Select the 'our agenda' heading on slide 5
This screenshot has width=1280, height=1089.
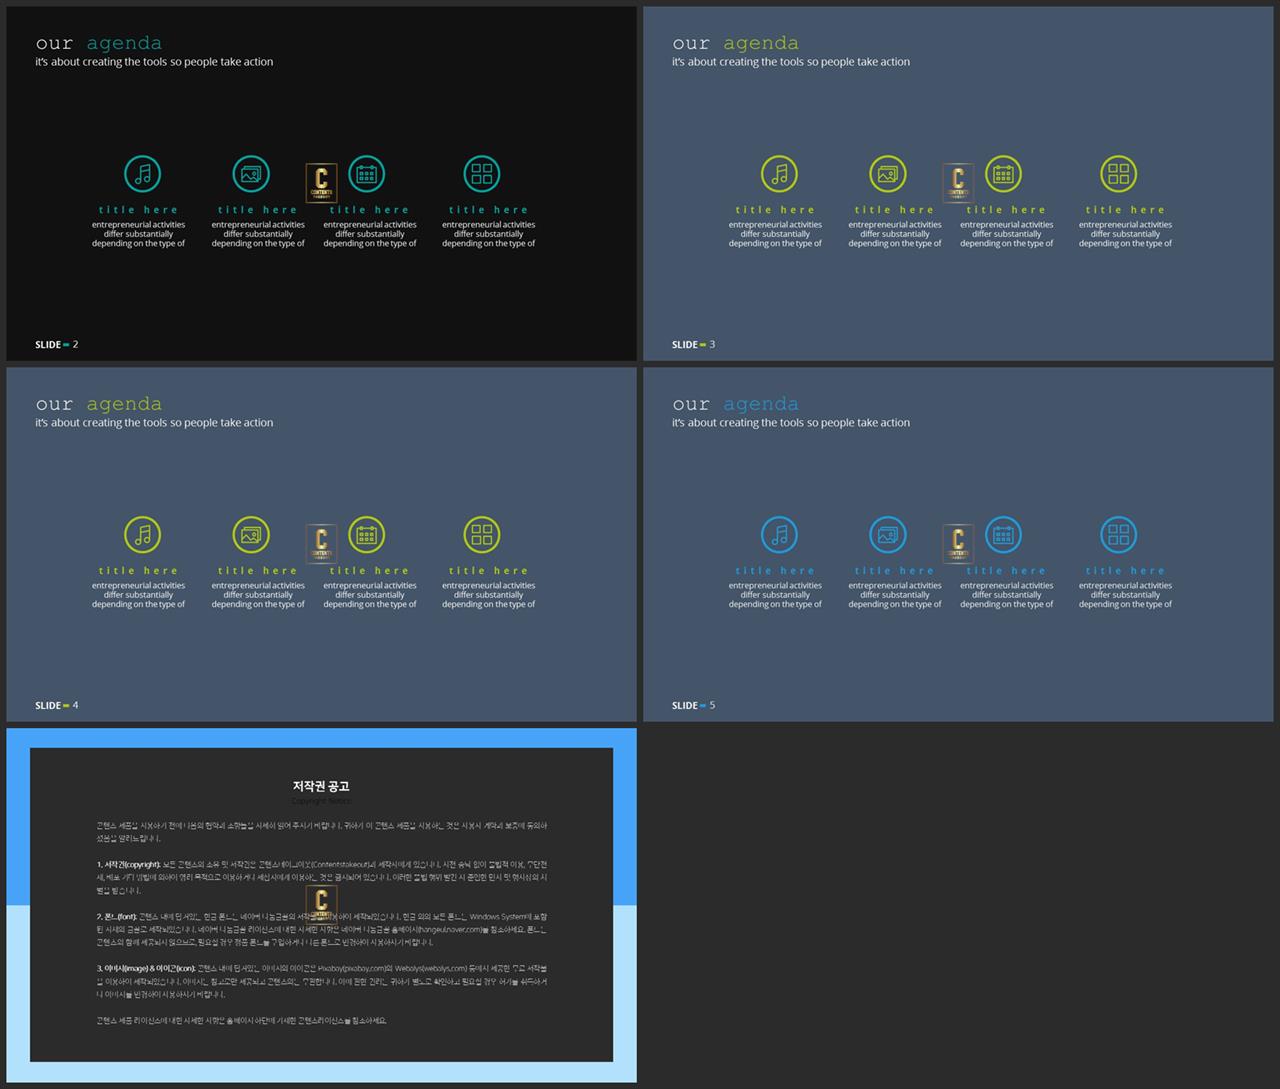736,404
